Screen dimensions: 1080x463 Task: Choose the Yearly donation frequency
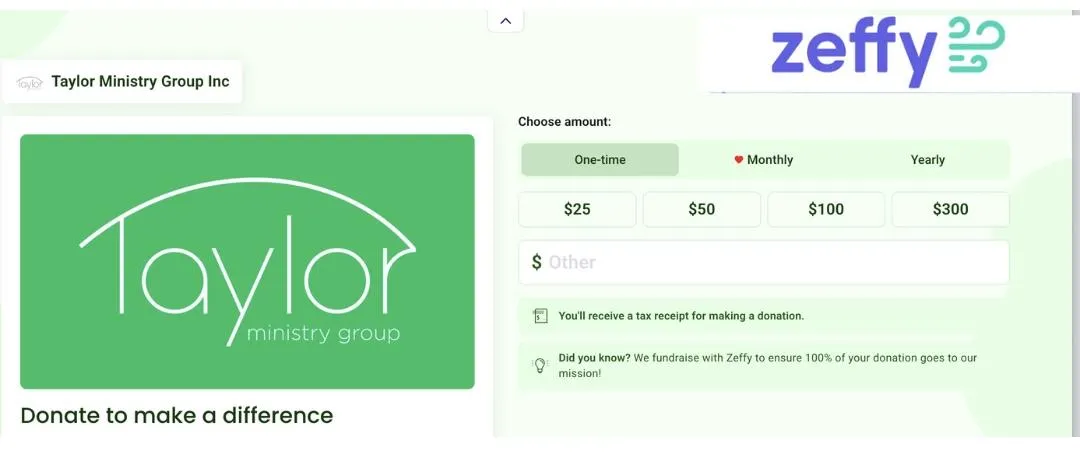point(927,160)
